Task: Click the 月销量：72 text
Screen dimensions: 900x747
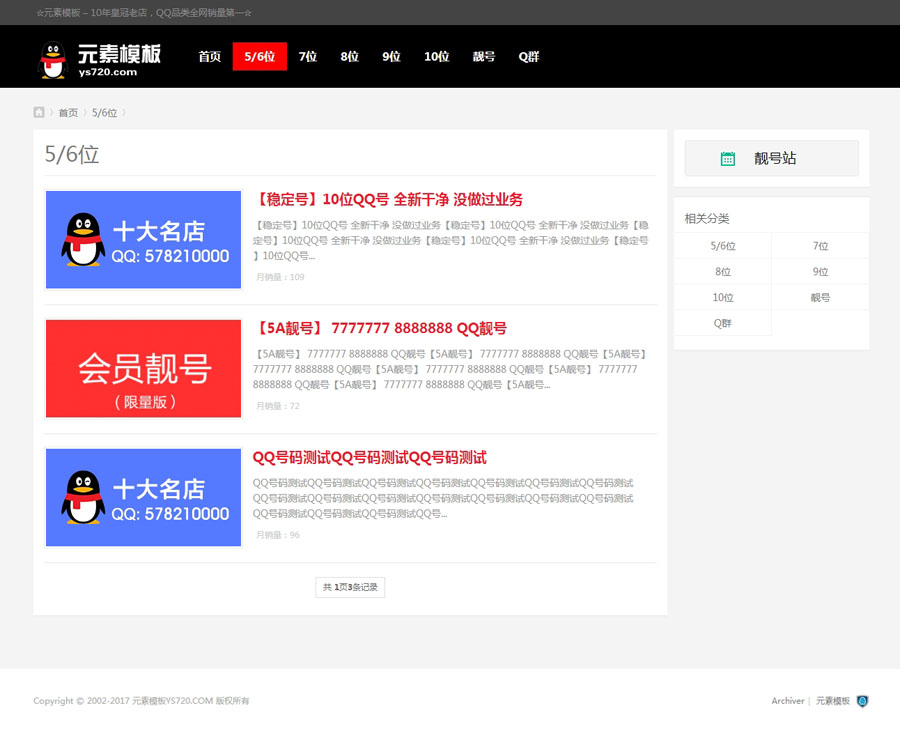Action: (278, 406)
